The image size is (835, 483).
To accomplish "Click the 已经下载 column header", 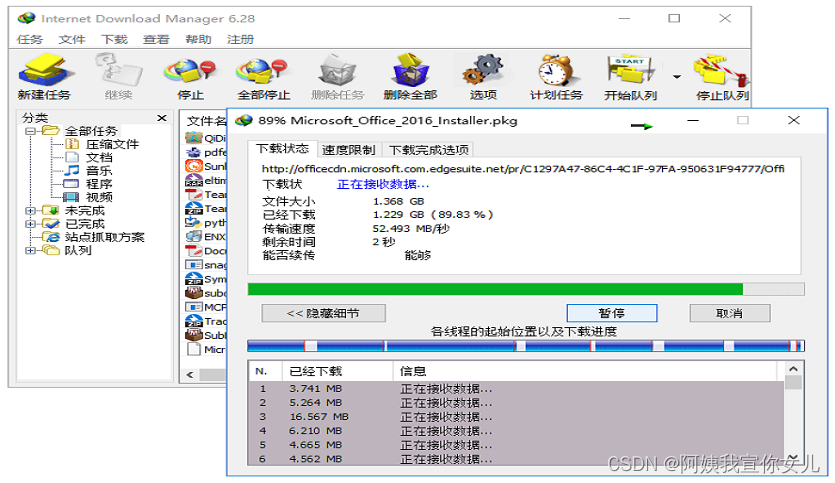I will coord(339,371).
